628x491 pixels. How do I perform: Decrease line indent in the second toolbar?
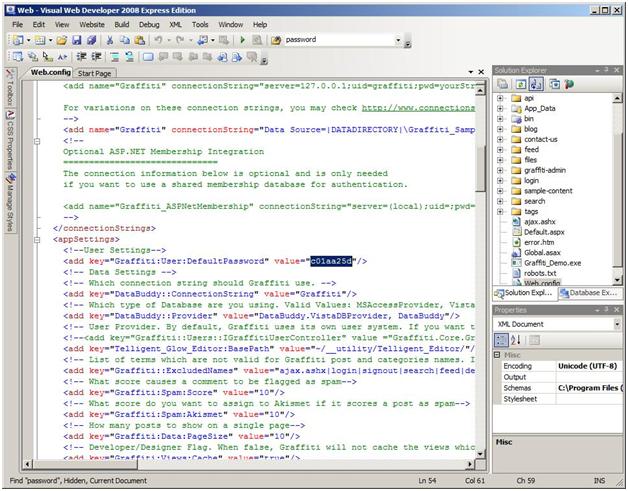pyautogui.click(x=81, y=57)
